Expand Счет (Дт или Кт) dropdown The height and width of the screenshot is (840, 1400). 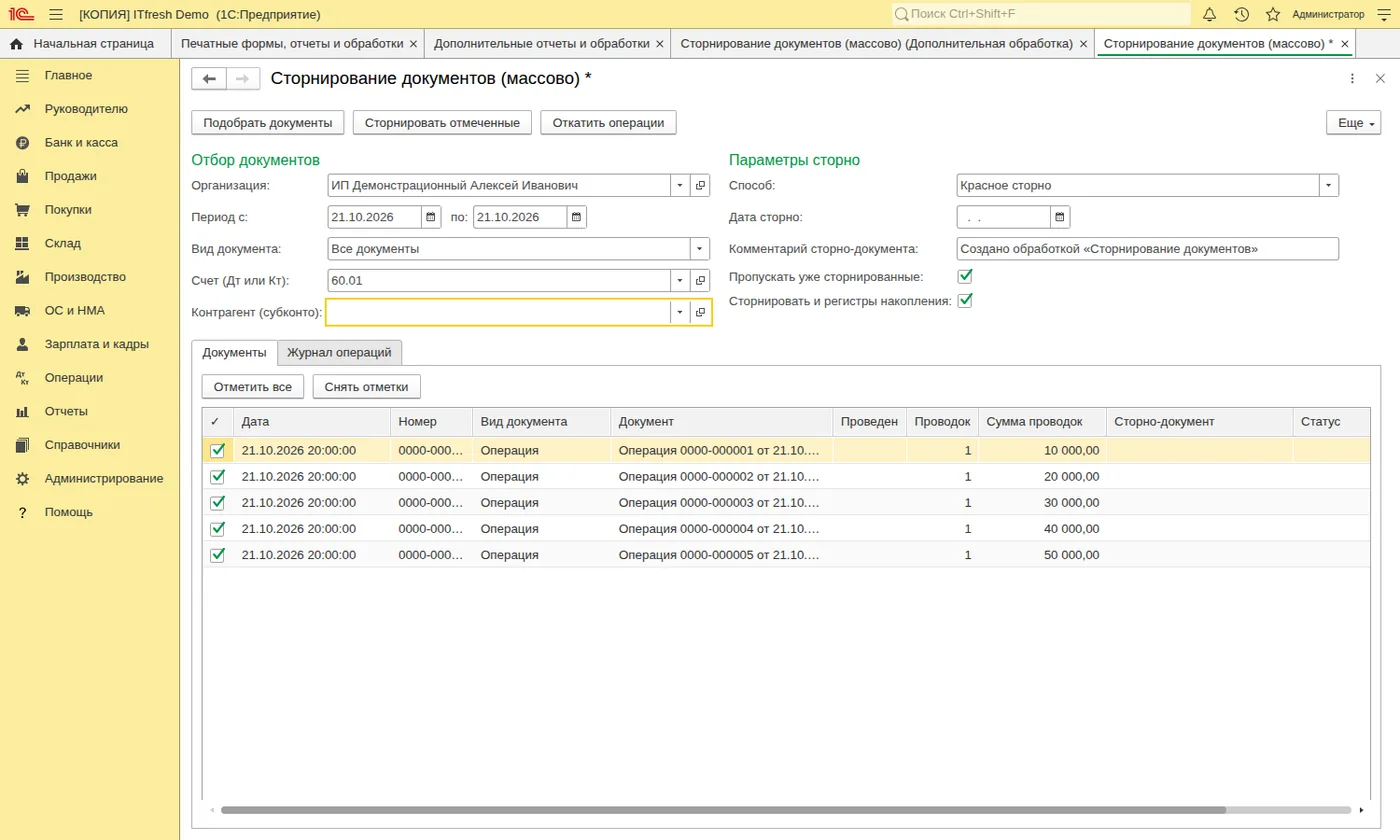point(680,281)
